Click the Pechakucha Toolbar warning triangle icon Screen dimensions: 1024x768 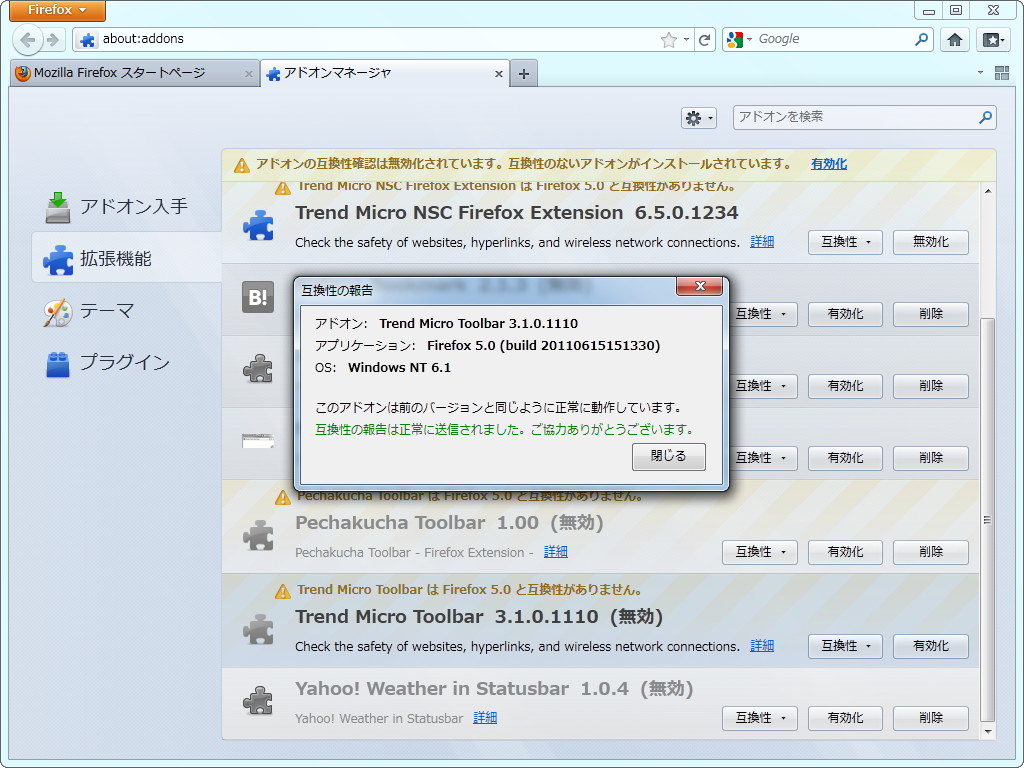[x=283, y=498]
